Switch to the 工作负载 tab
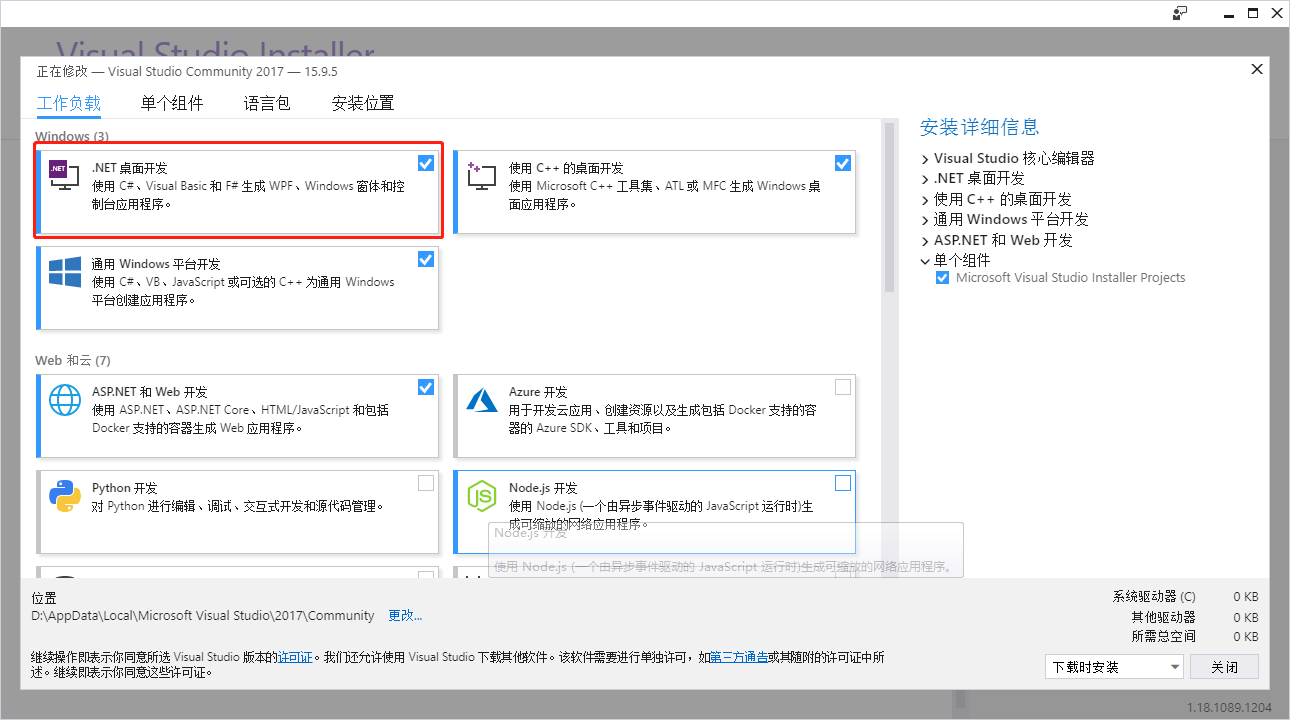 69,103
